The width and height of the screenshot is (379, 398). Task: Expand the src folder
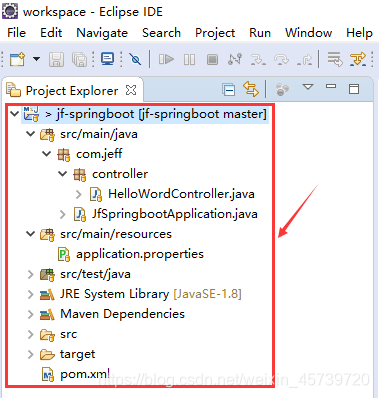[x=31, y=334]
